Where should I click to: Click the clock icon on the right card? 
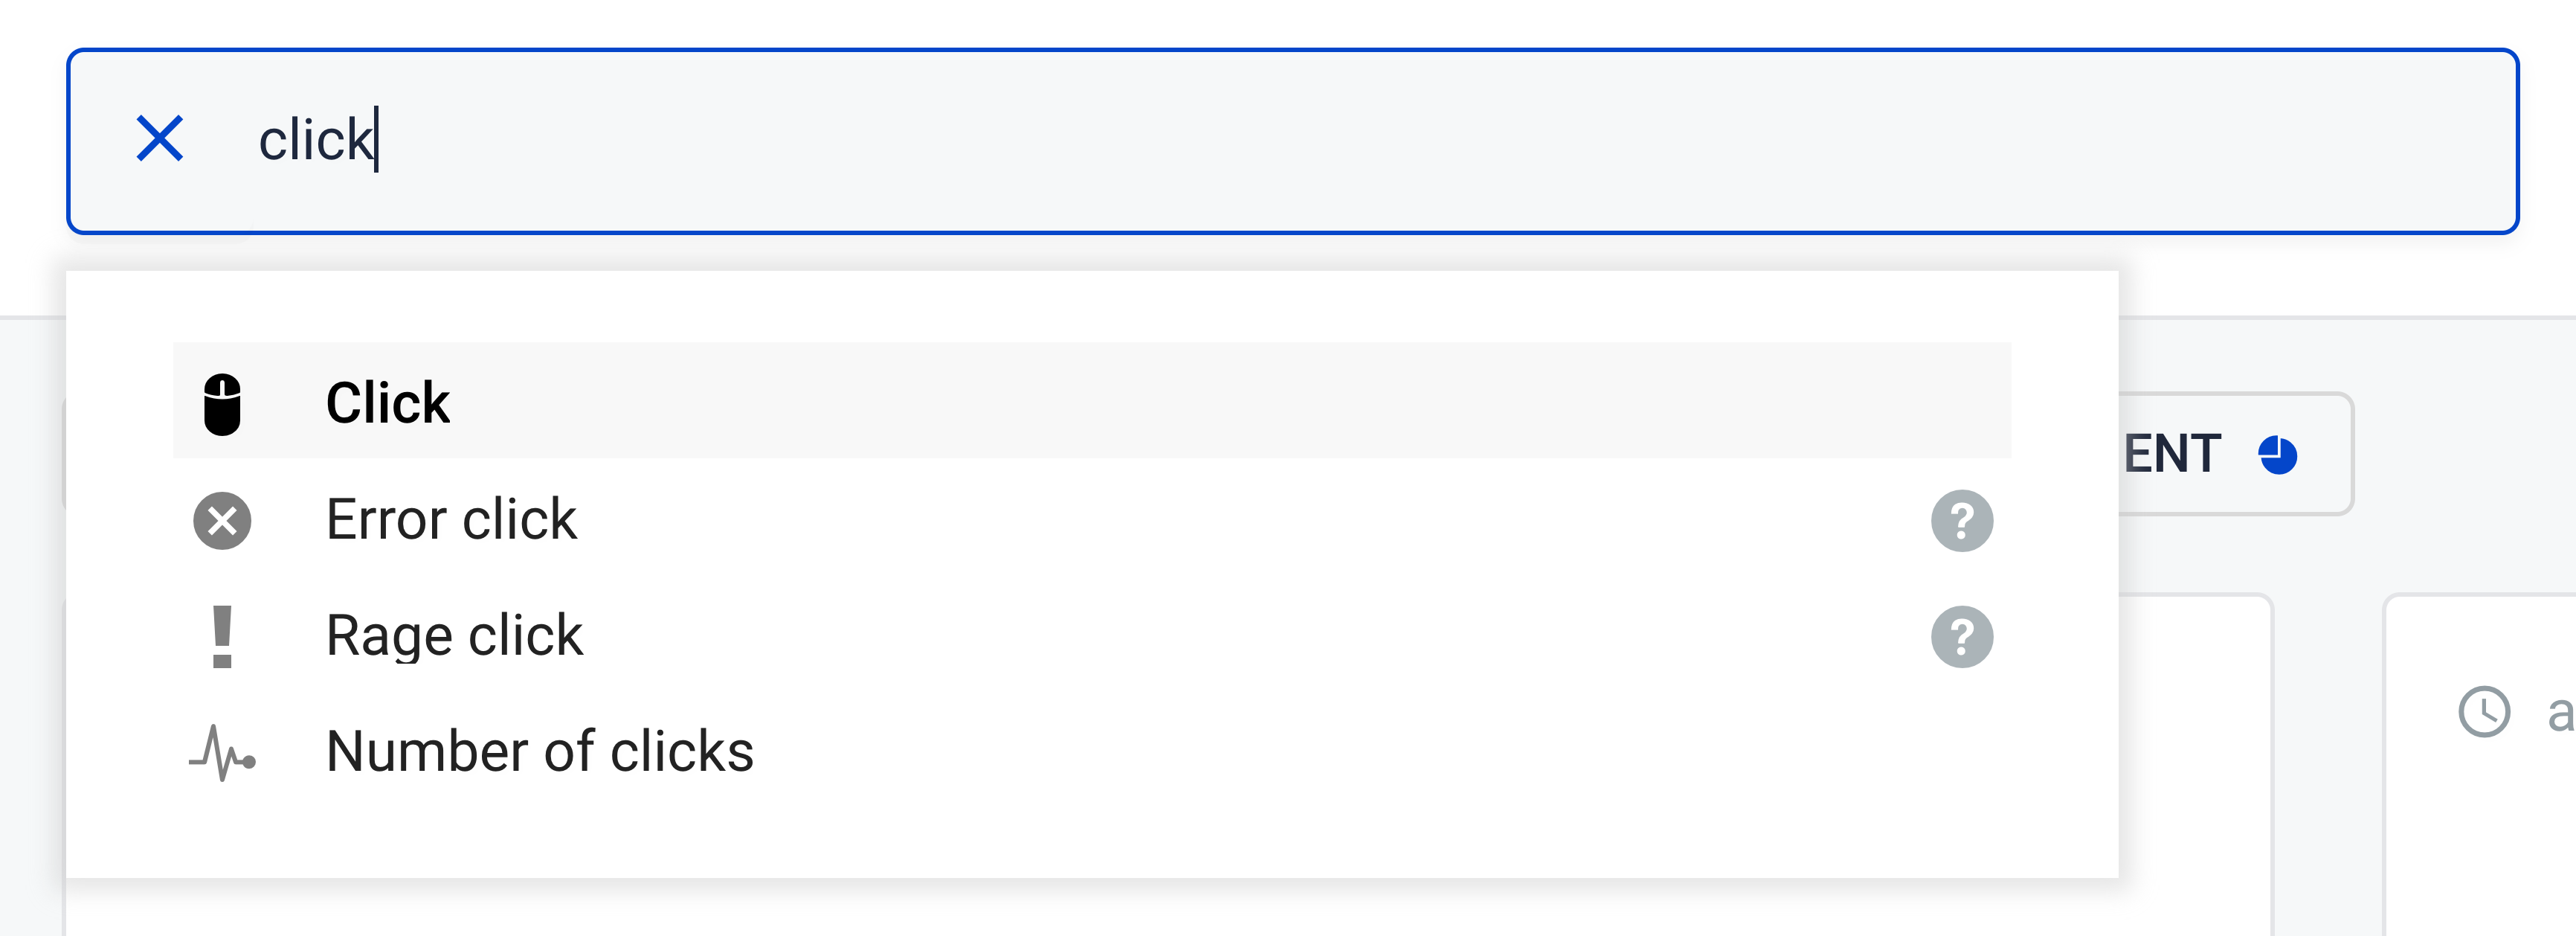pos(2484,712)
